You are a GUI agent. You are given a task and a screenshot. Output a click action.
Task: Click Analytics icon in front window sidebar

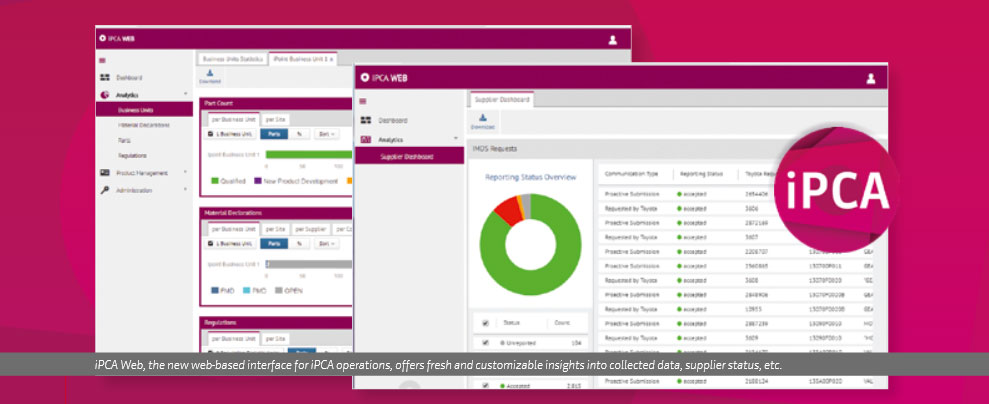[366, 139]
